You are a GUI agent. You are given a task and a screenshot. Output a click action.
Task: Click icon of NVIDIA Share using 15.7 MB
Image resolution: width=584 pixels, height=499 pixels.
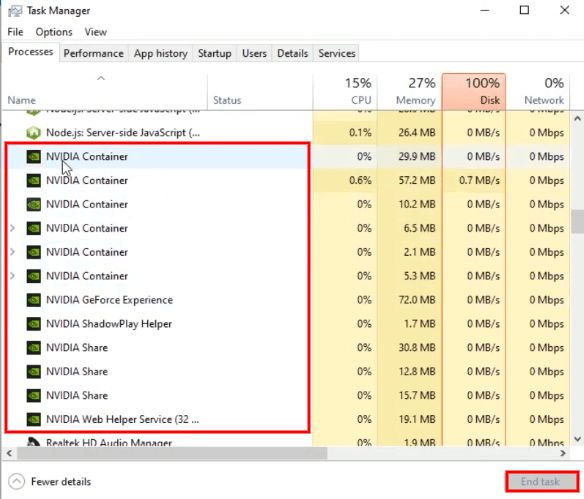click(x=34, y=395)
